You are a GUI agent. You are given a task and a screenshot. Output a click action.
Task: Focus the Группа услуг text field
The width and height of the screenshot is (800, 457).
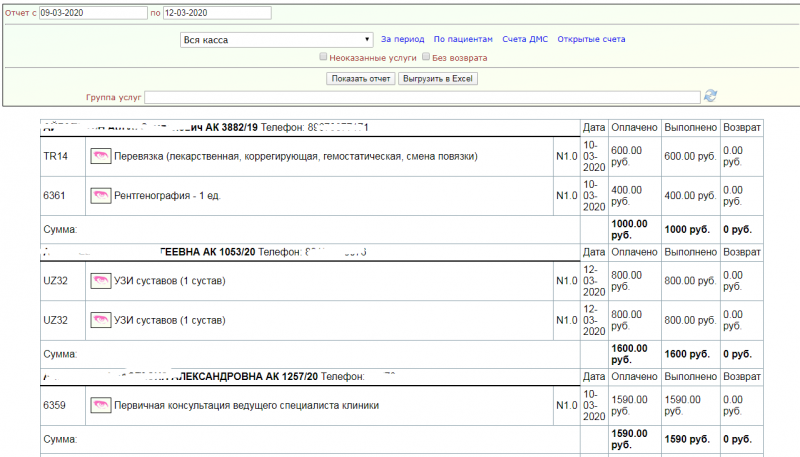tap(422, 97)
